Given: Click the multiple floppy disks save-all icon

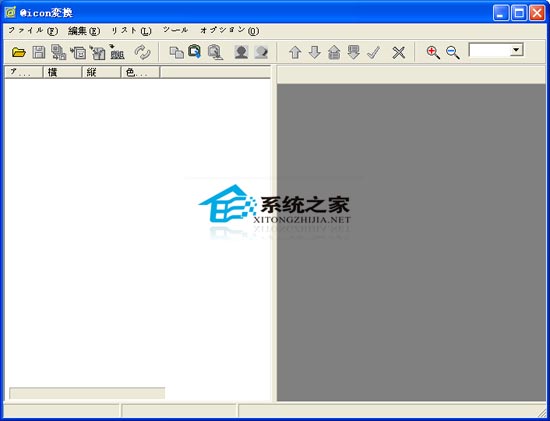Looking at the screenshot, I should click(x=59, y=52).
